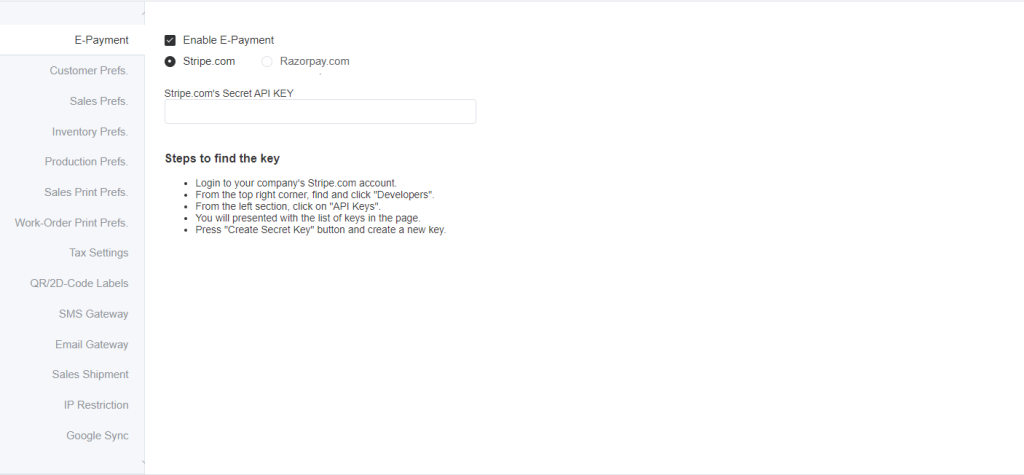Click the Stripe Secret API KEY field
This screenshot has width=1024, height=475.
point(320,112)
